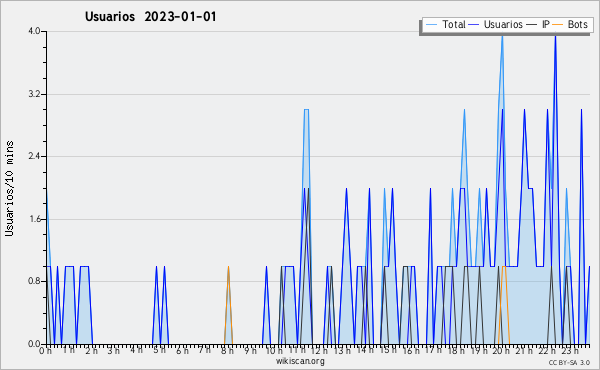Click the 17 h x-axis label
Image resolution: width=600 pixels, height=370 pixels.
(x=433, y=350)
